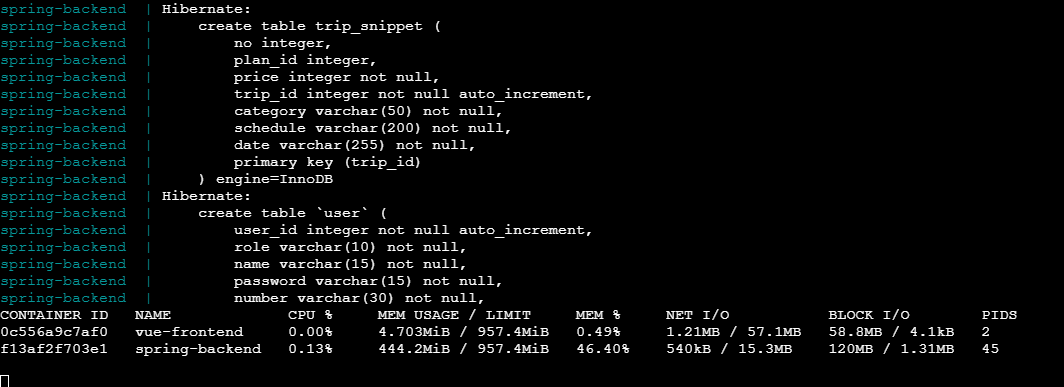Select the vue-frontend name in stats
Viewport: 1064px width, 387px height.
[x=189, y=332]
